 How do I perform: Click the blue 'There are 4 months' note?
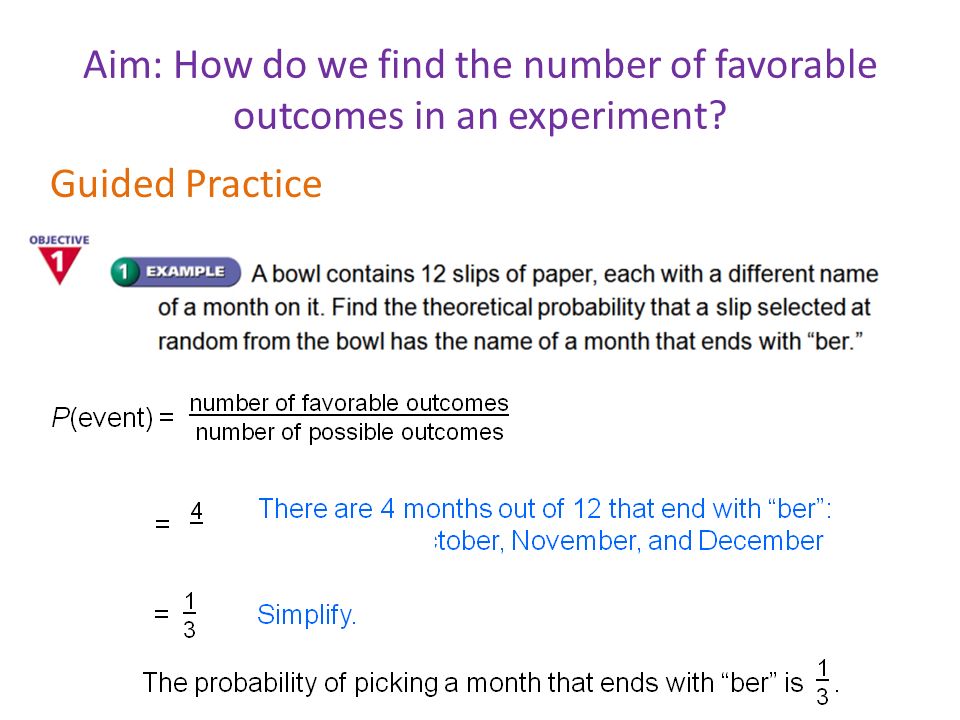tap(544, 525)
